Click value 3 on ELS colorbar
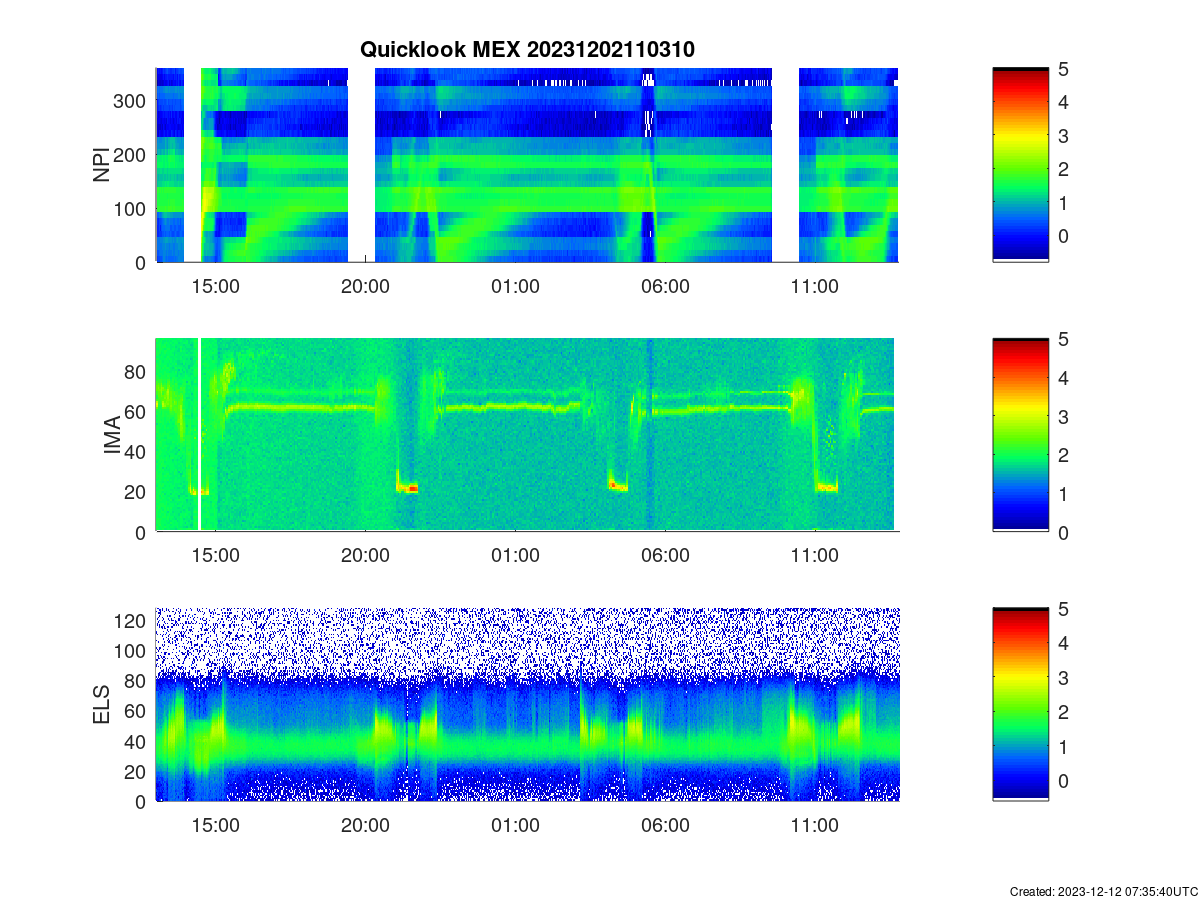The height and width of the screenshot is (900, 1200). coord(1064,678)
